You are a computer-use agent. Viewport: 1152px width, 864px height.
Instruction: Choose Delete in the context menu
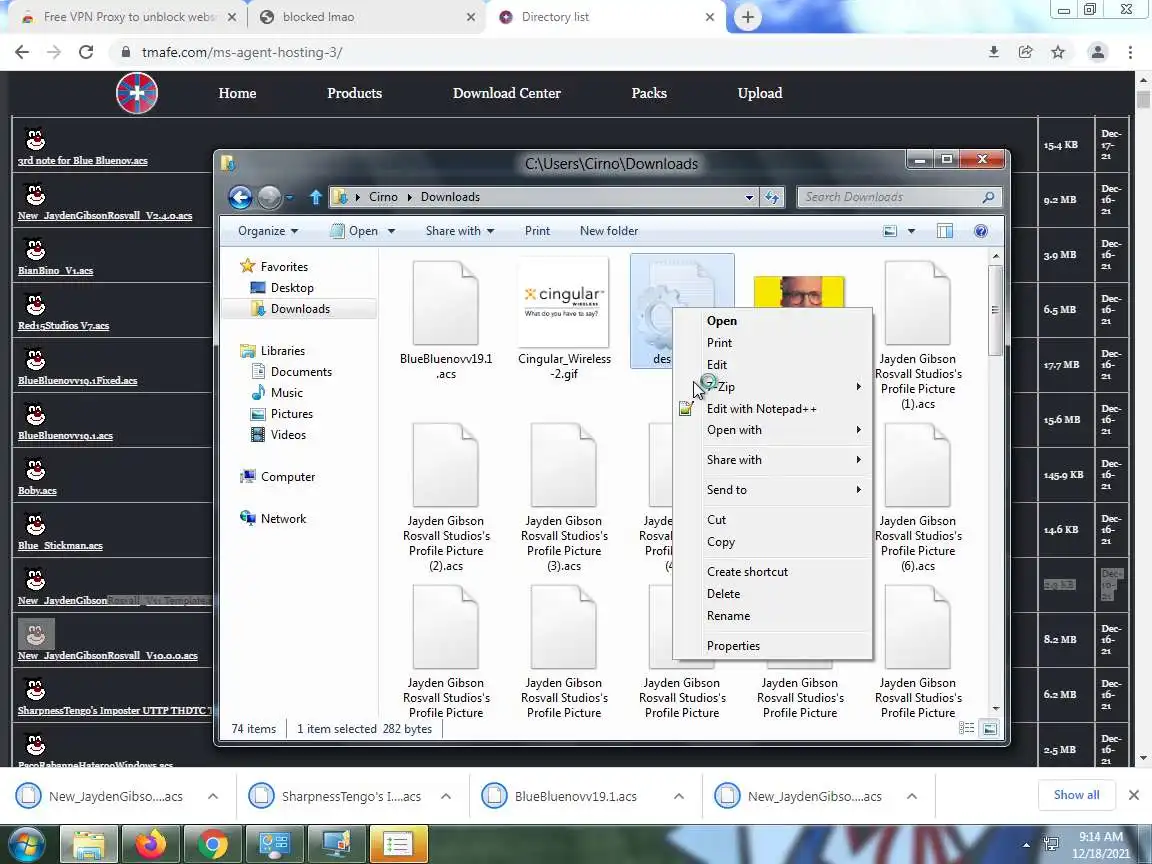[x=774, y=594]
